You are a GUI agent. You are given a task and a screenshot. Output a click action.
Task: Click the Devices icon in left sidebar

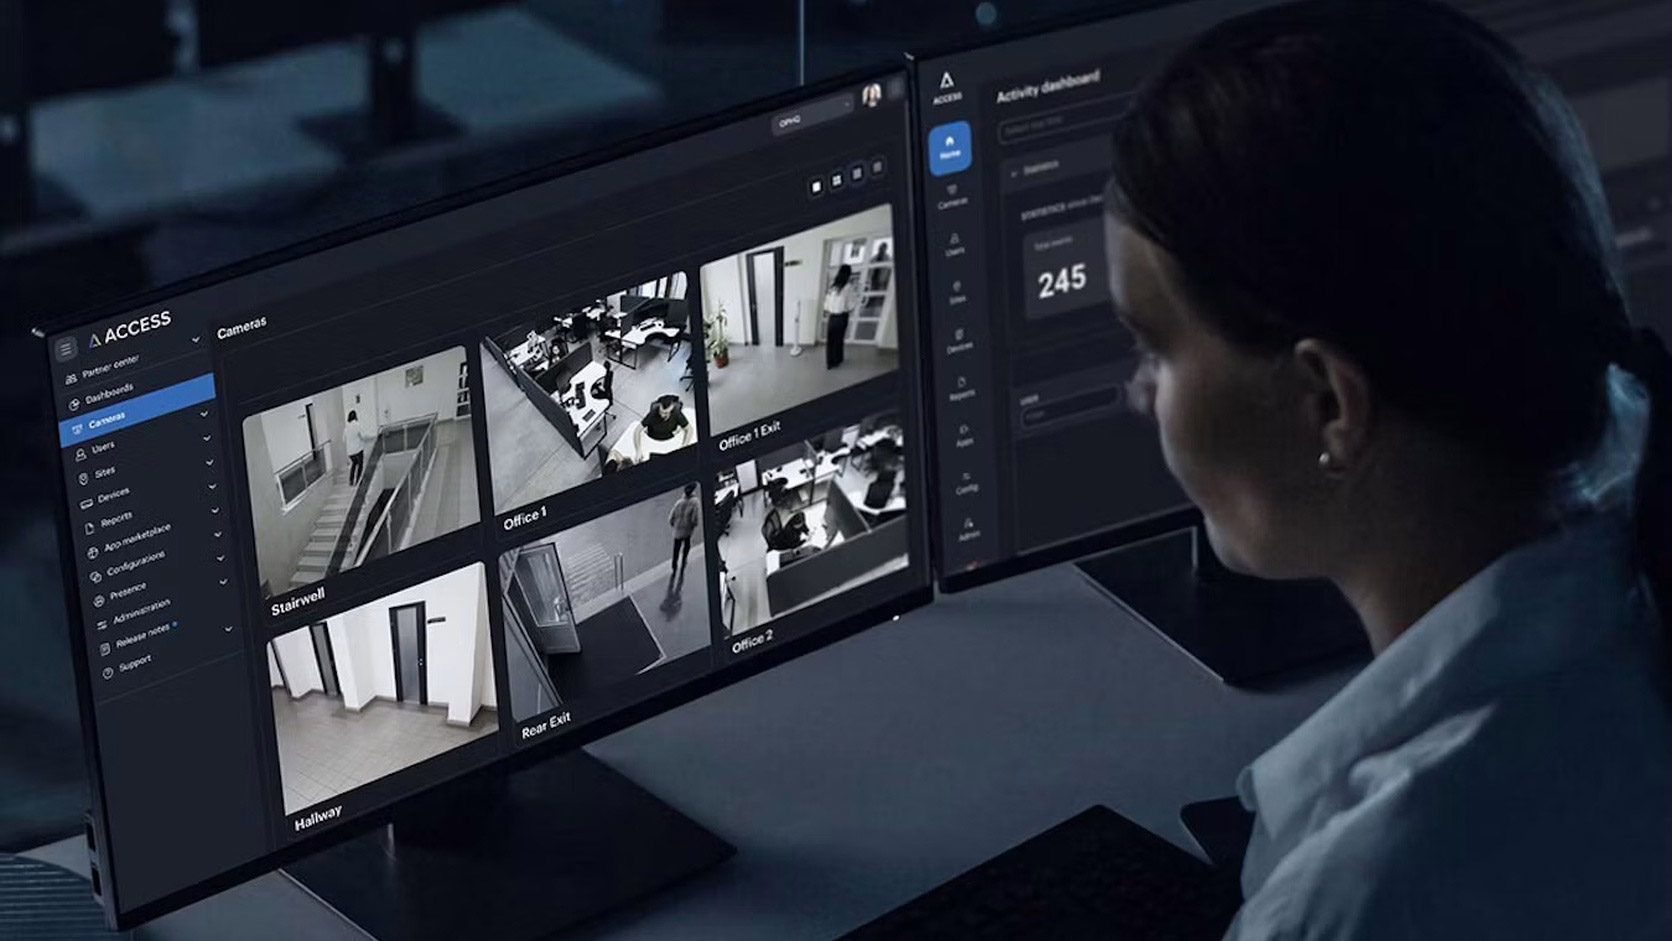tap(86, 505)
